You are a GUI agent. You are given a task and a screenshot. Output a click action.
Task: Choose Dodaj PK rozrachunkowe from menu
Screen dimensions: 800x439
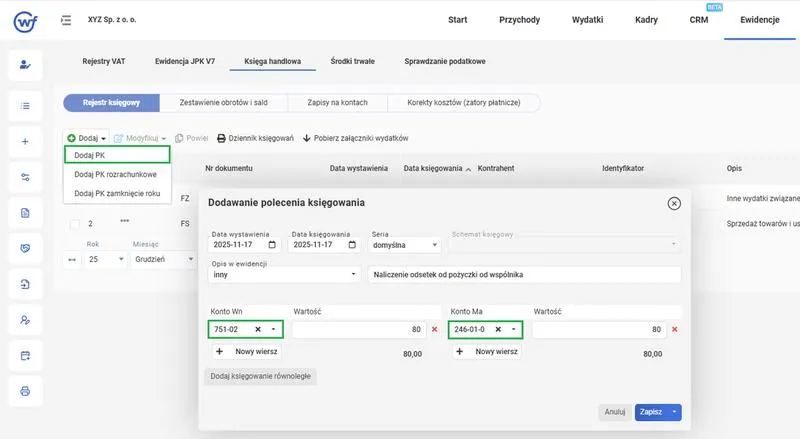click(117, 174)
